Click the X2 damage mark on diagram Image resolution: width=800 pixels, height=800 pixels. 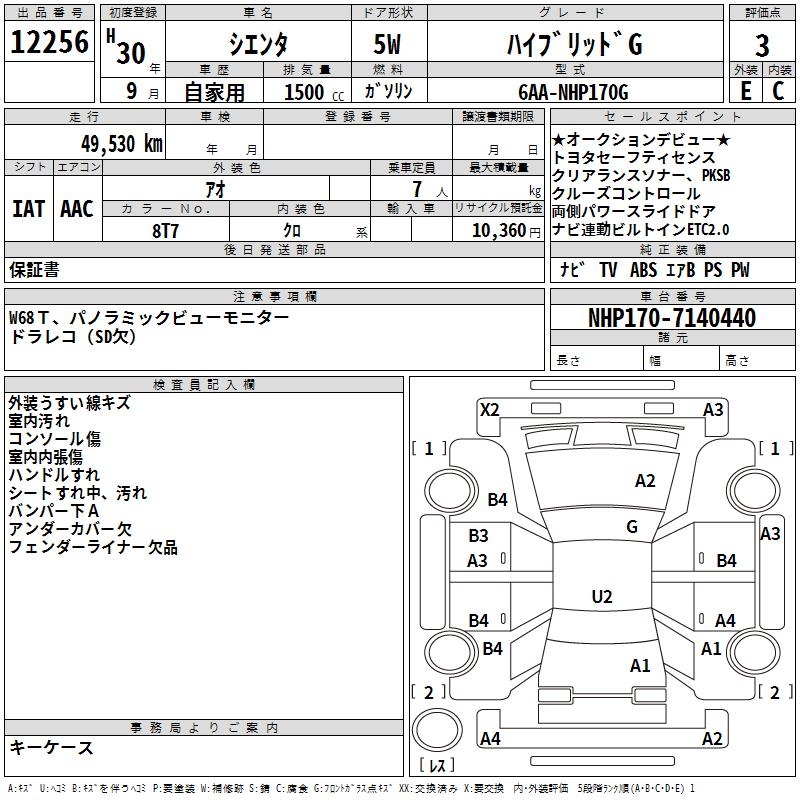pos(489,409)
